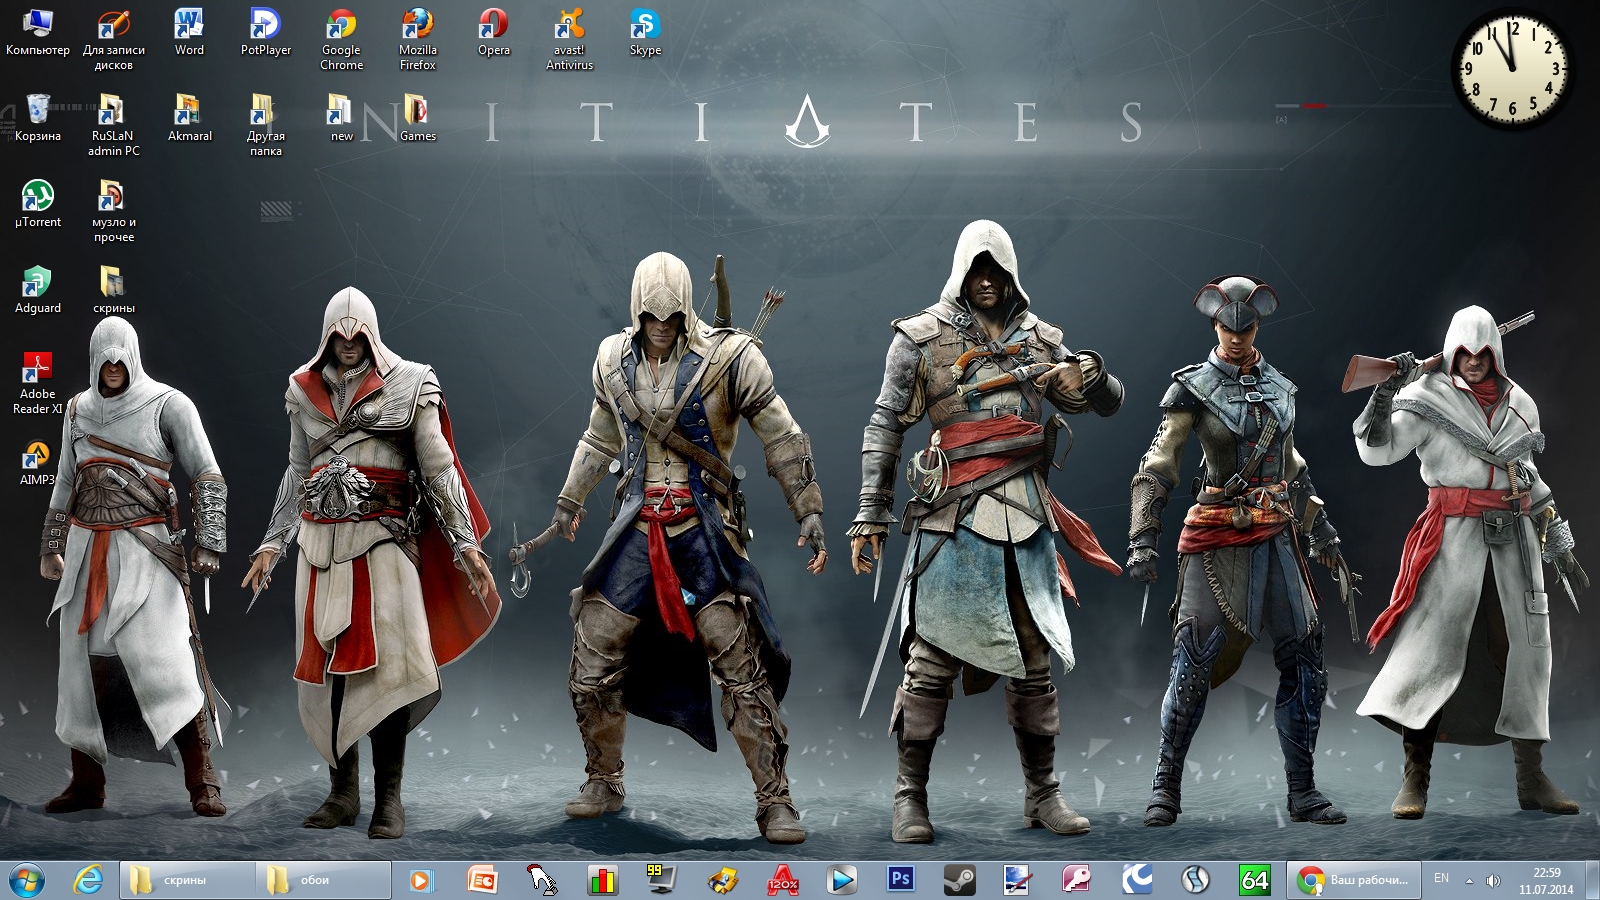Switch to the обои folder taskbar window

coord(323,880)
